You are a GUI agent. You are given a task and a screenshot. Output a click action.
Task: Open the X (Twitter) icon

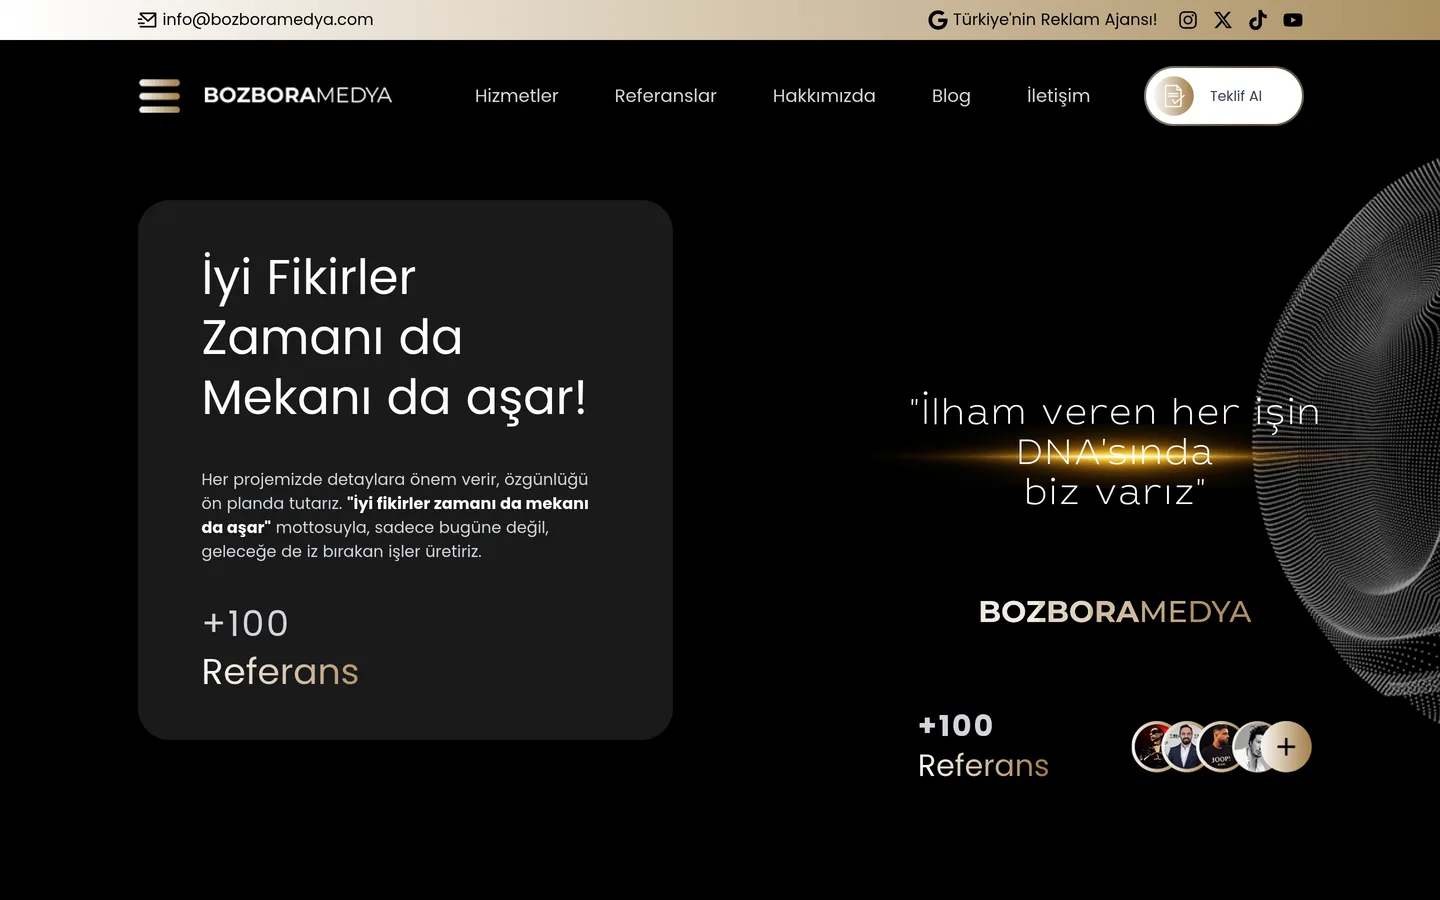click(1223, 20)
